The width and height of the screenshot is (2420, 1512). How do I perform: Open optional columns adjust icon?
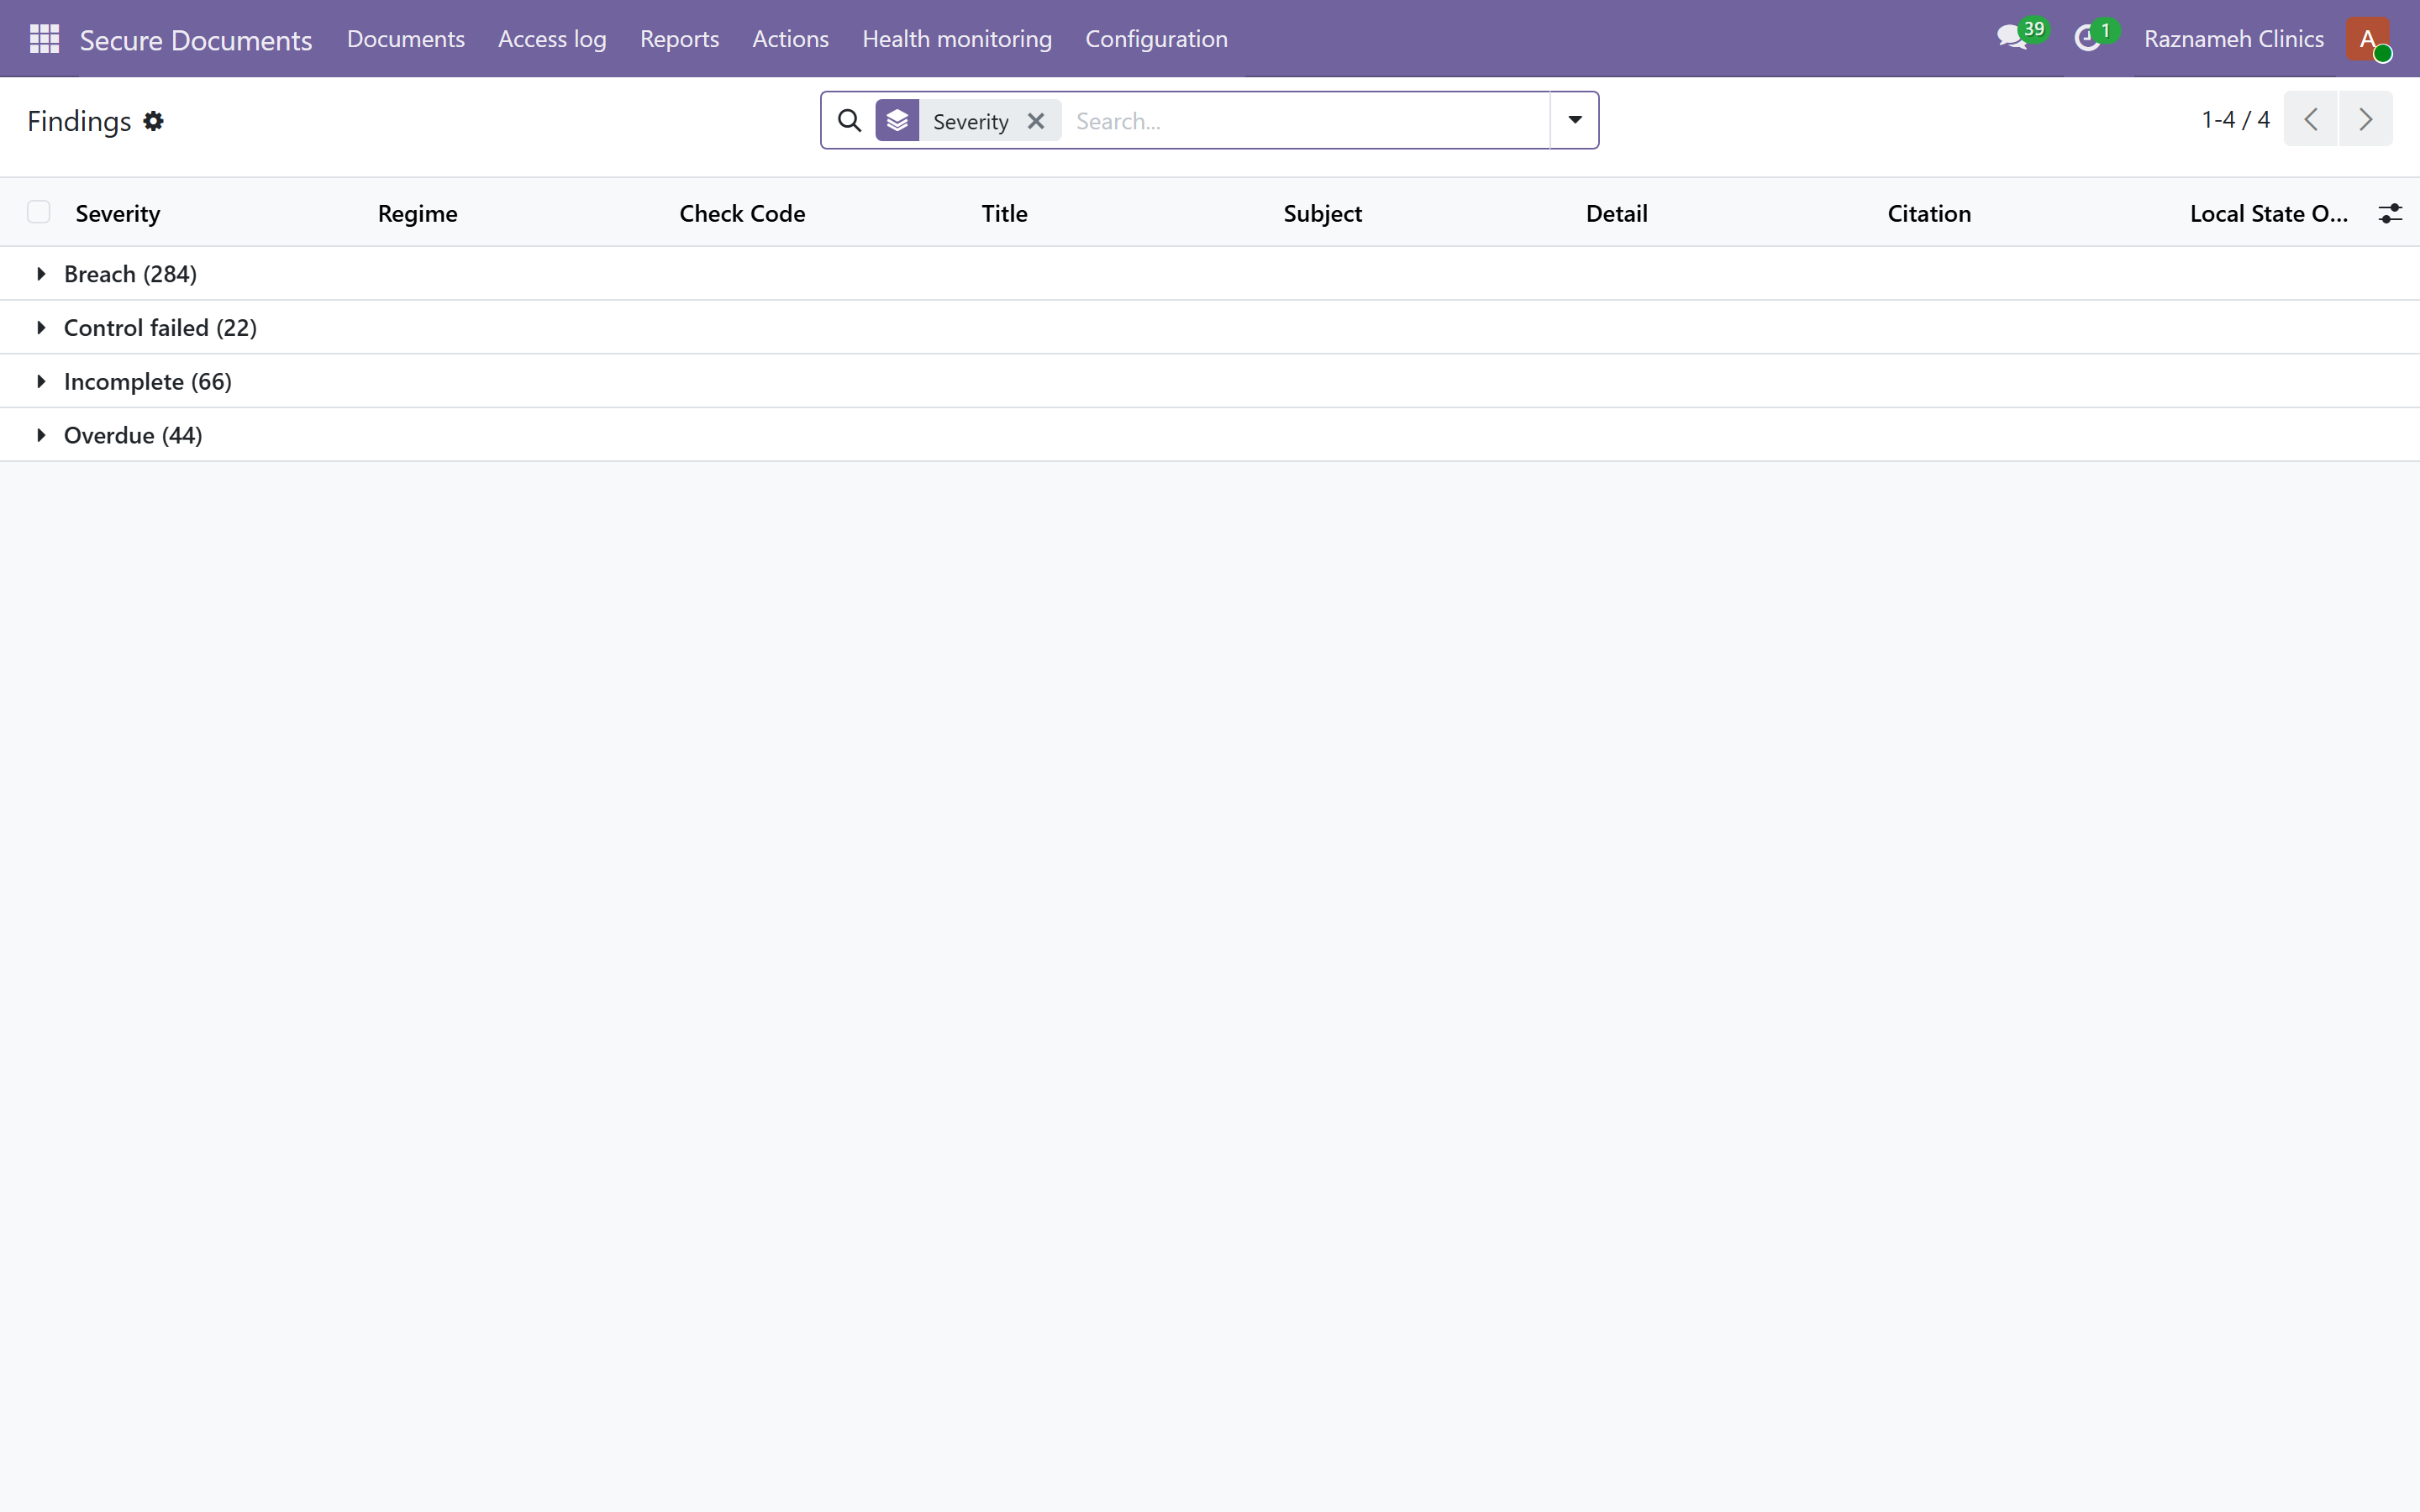coord(2390,213)
